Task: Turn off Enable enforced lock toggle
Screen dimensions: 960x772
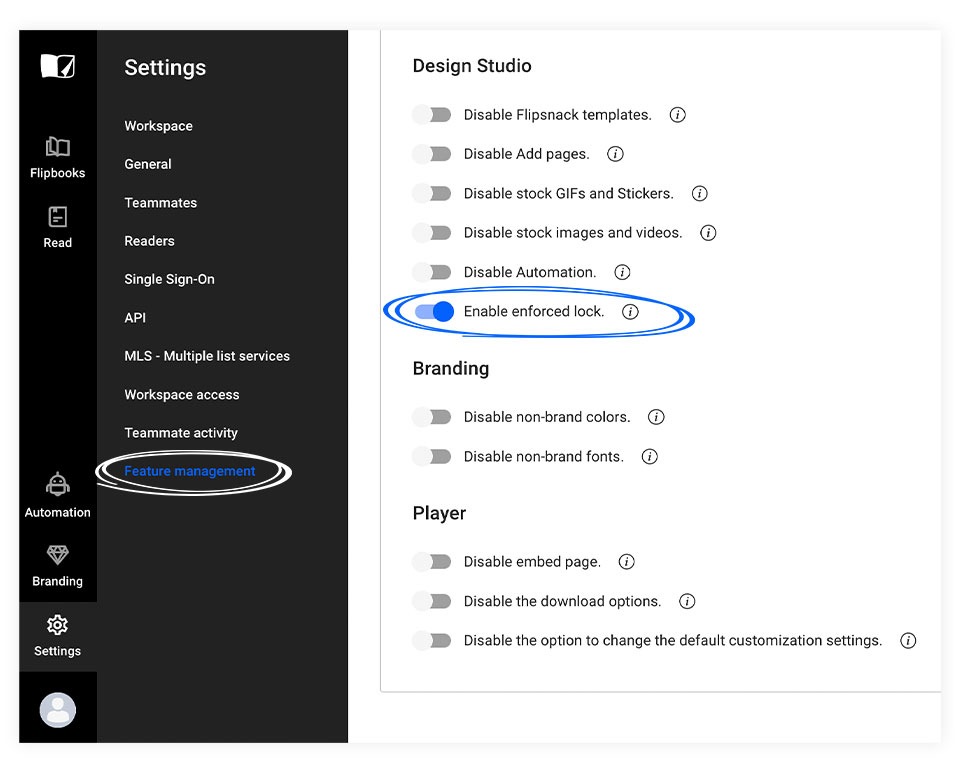Action: pos(434,312)
